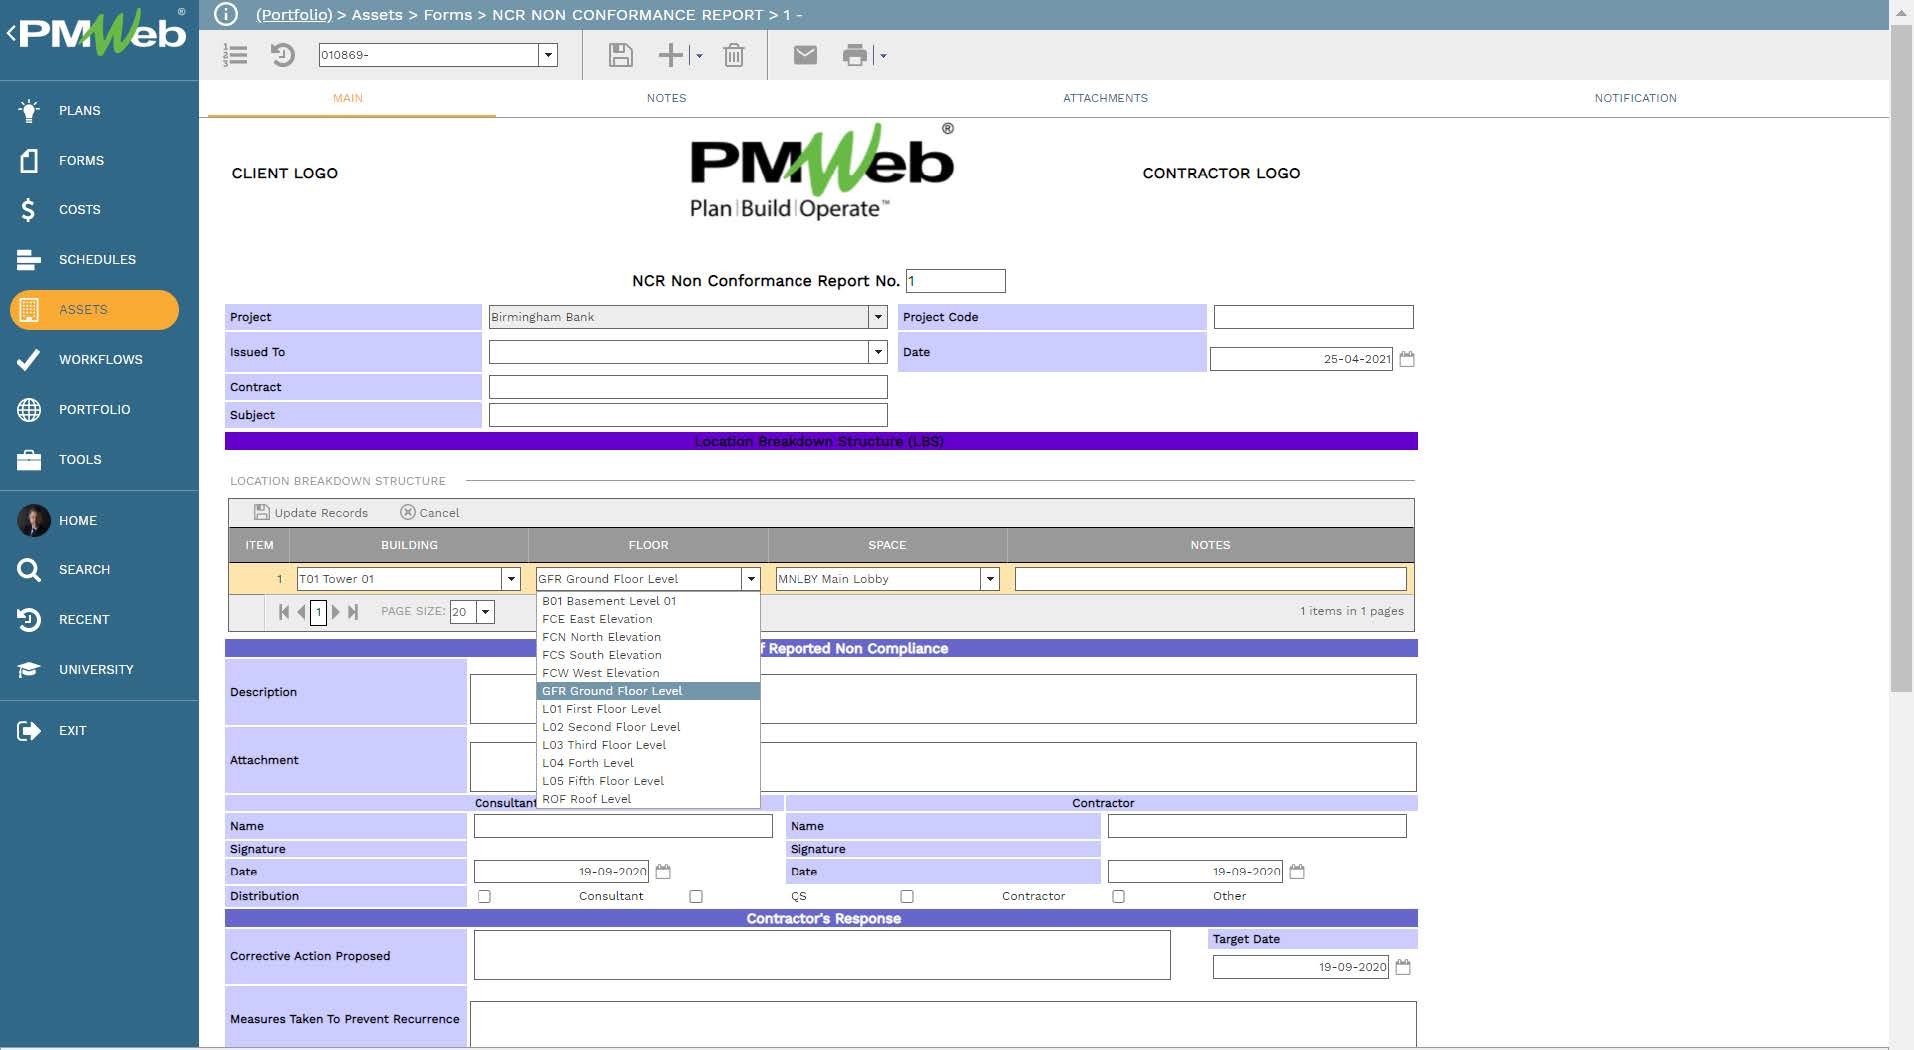The image size is (1914, 1050).
Task: Add a new record with plus icon
Action: [670, 55]
